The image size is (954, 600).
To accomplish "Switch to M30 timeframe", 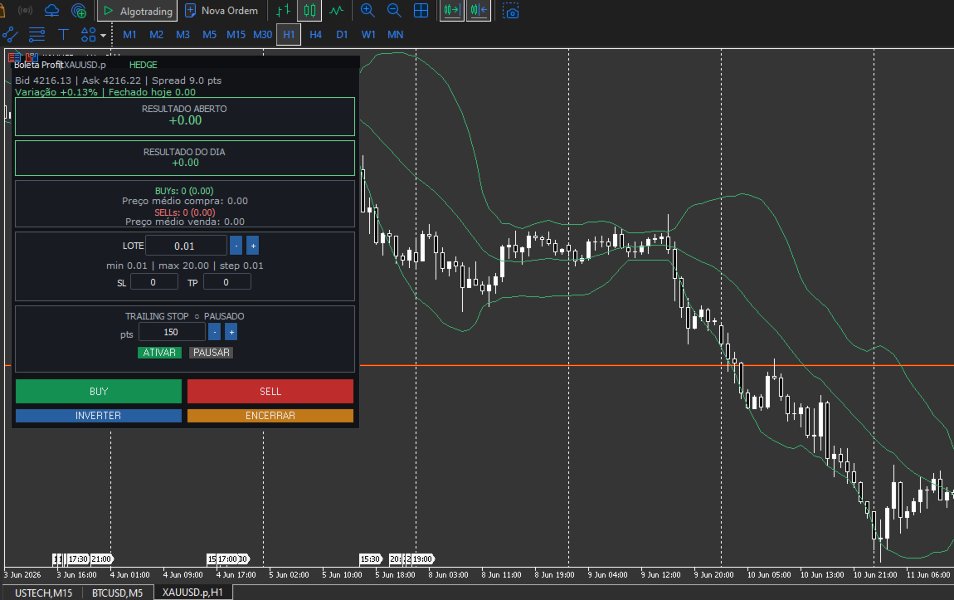I will 262,35.
